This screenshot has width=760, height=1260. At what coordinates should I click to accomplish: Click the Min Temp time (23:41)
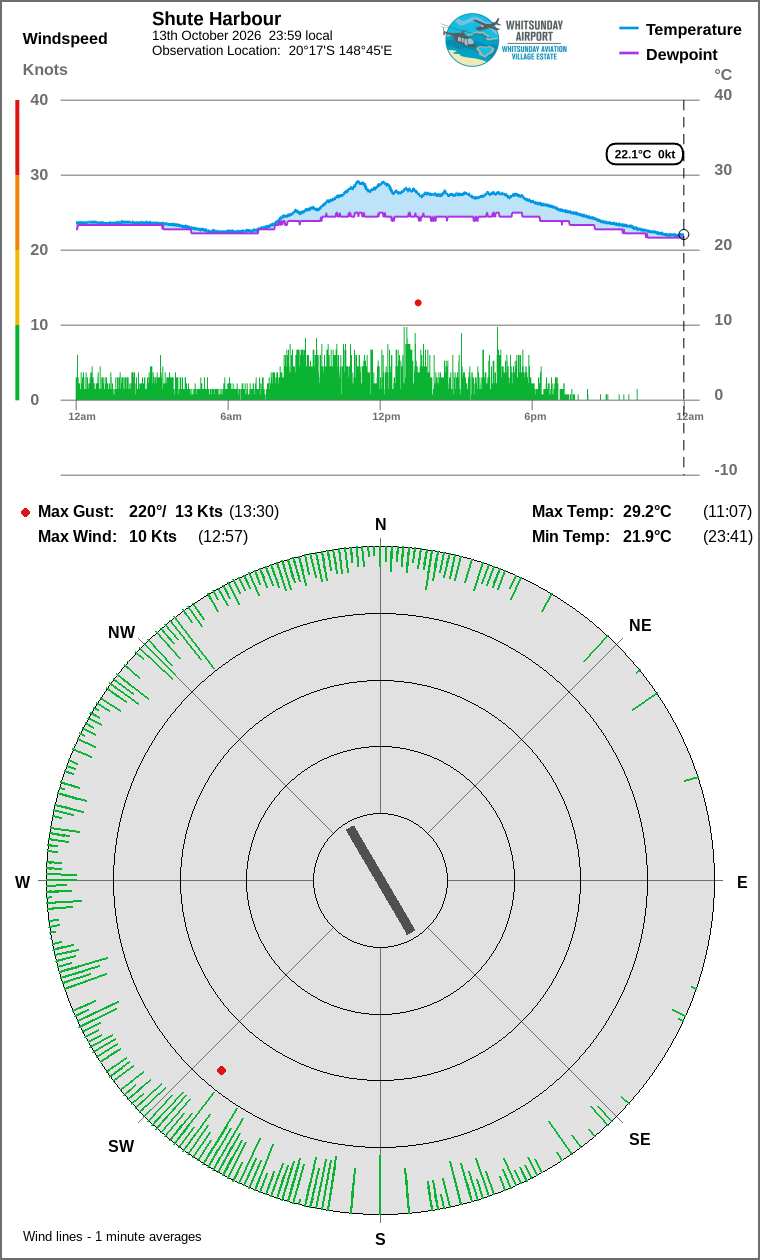(728, 537)
